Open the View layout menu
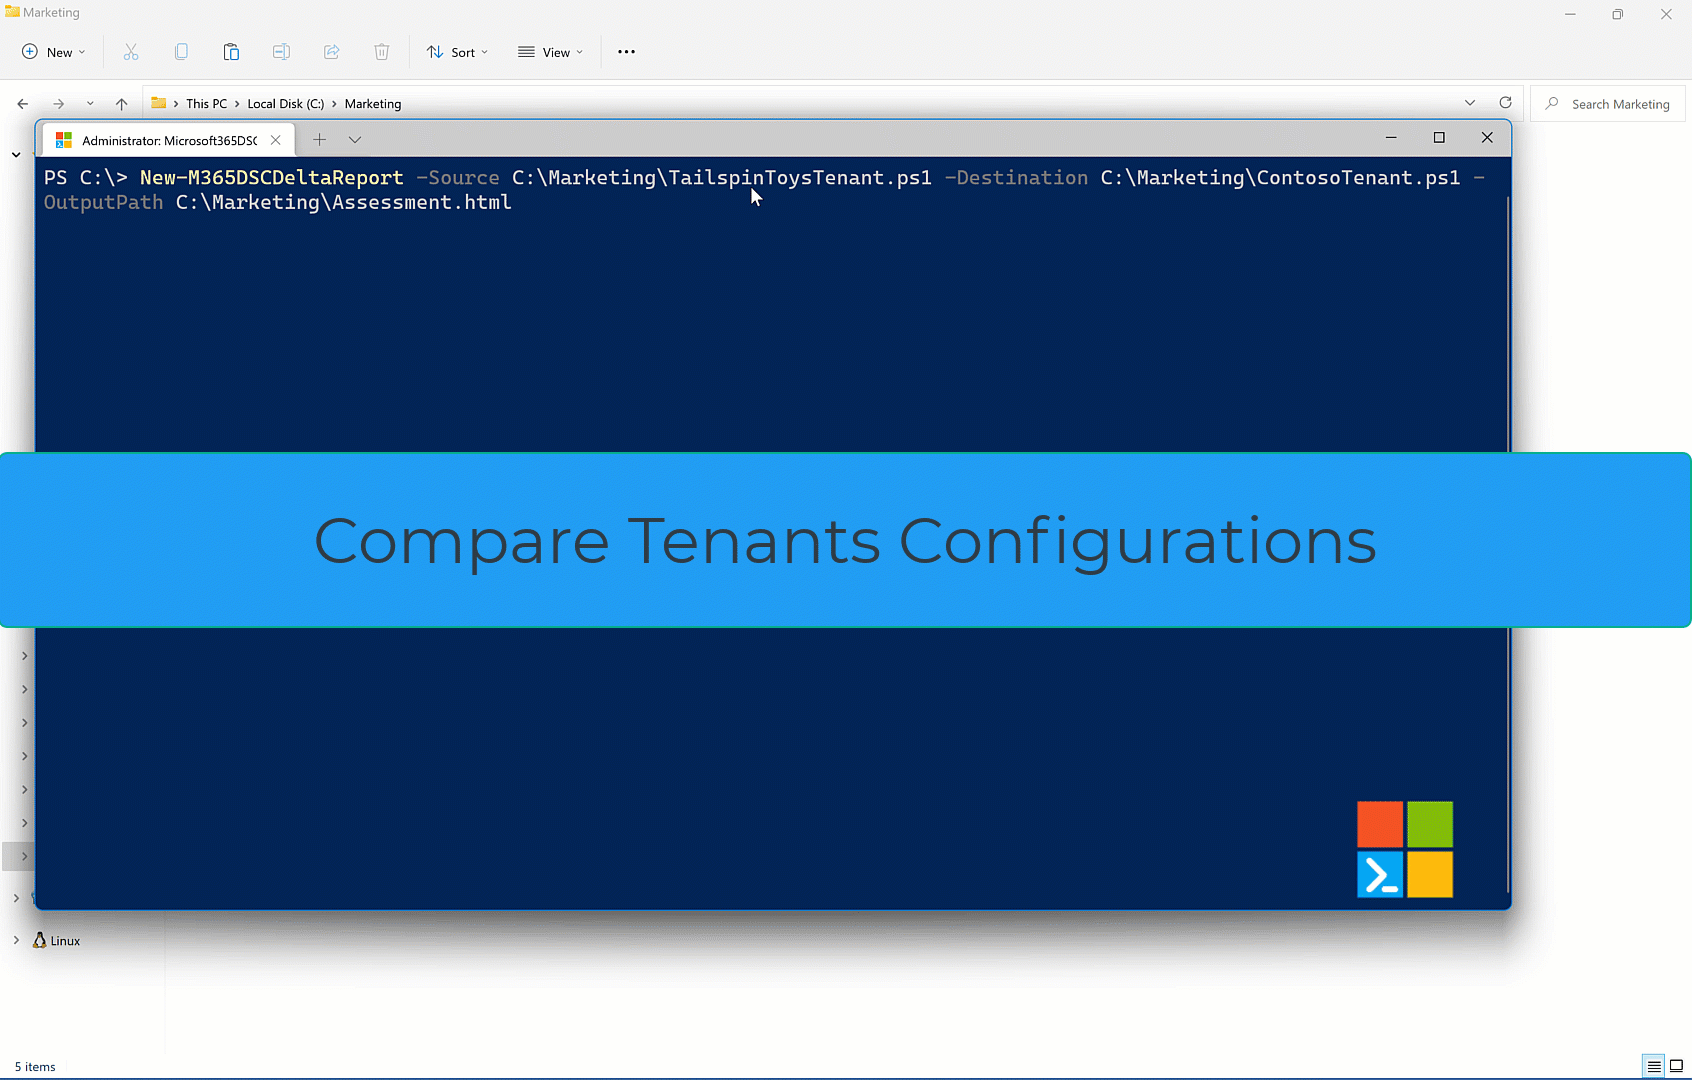This screenshot has width=1692, height=1080. tap(550, 52)
